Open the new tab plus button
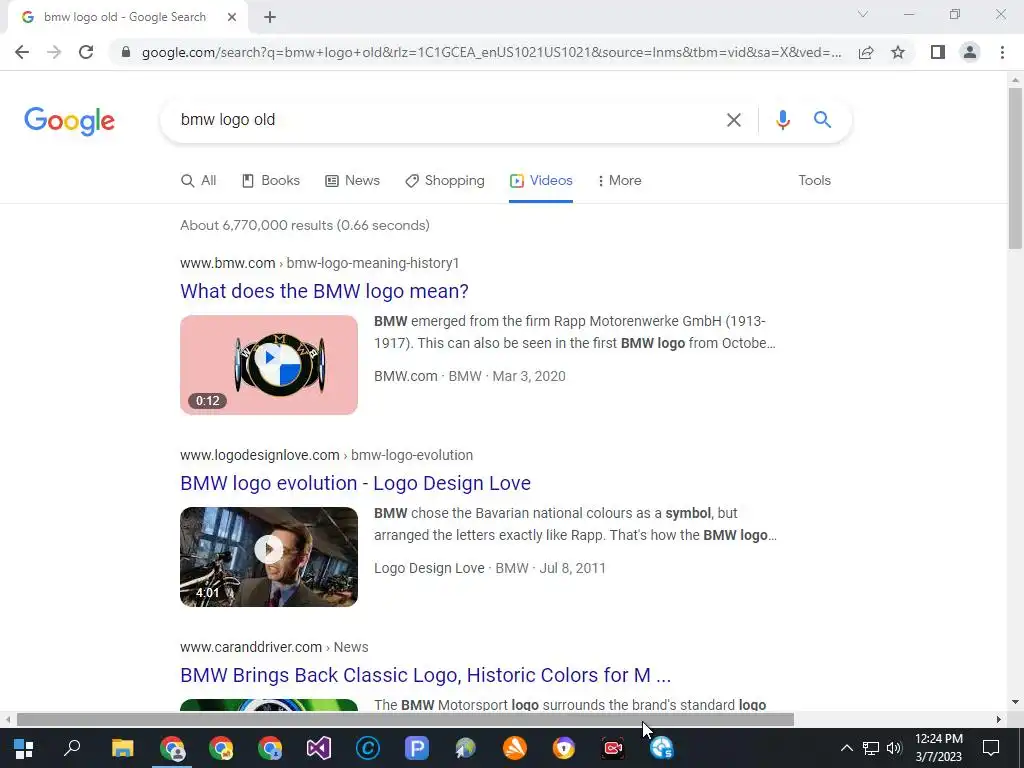The width and height of the screenshot is (1024, 768). pos(270,18)
